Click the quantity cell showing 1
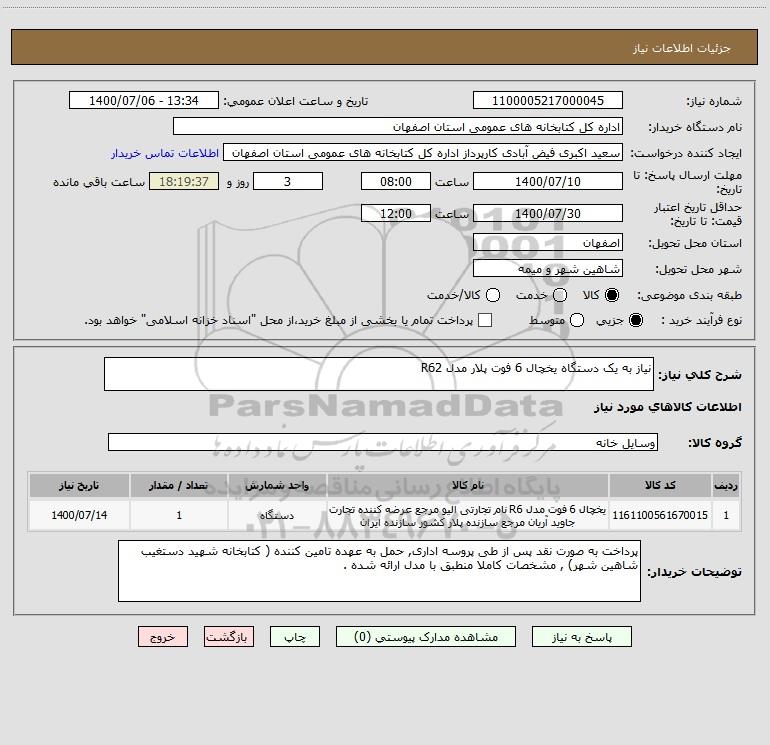 pos(179,515)
